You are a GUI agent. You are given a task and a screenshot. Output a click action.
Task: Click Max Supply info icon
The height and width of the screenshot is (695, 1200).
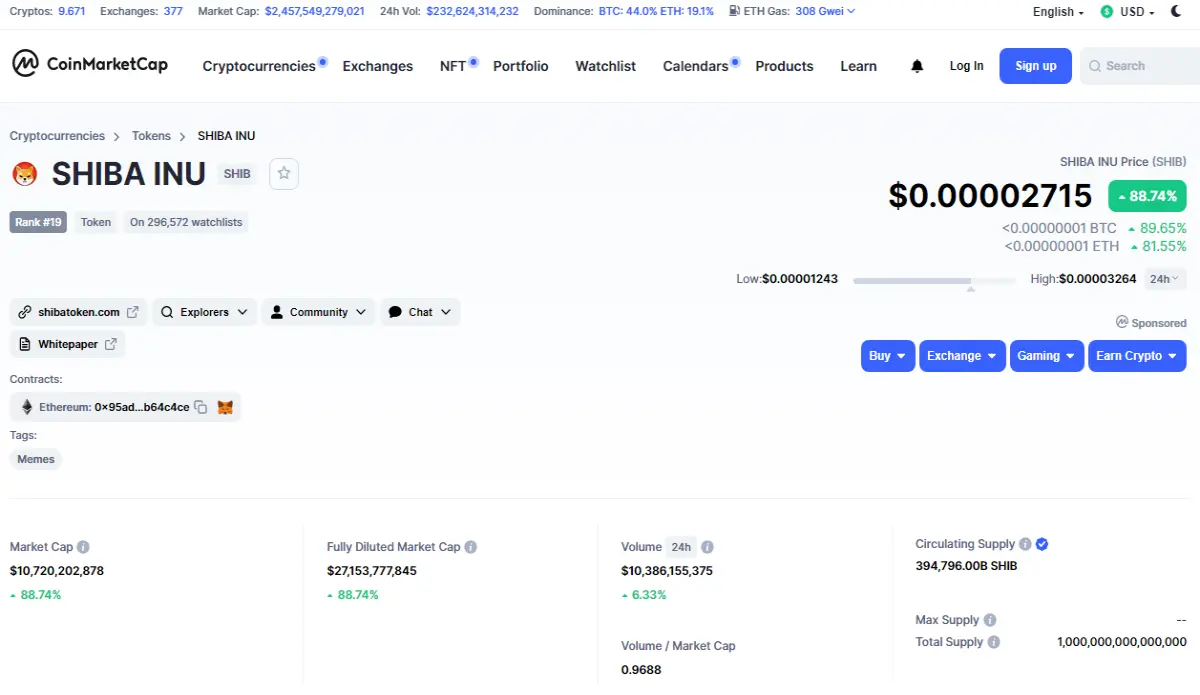989,620
